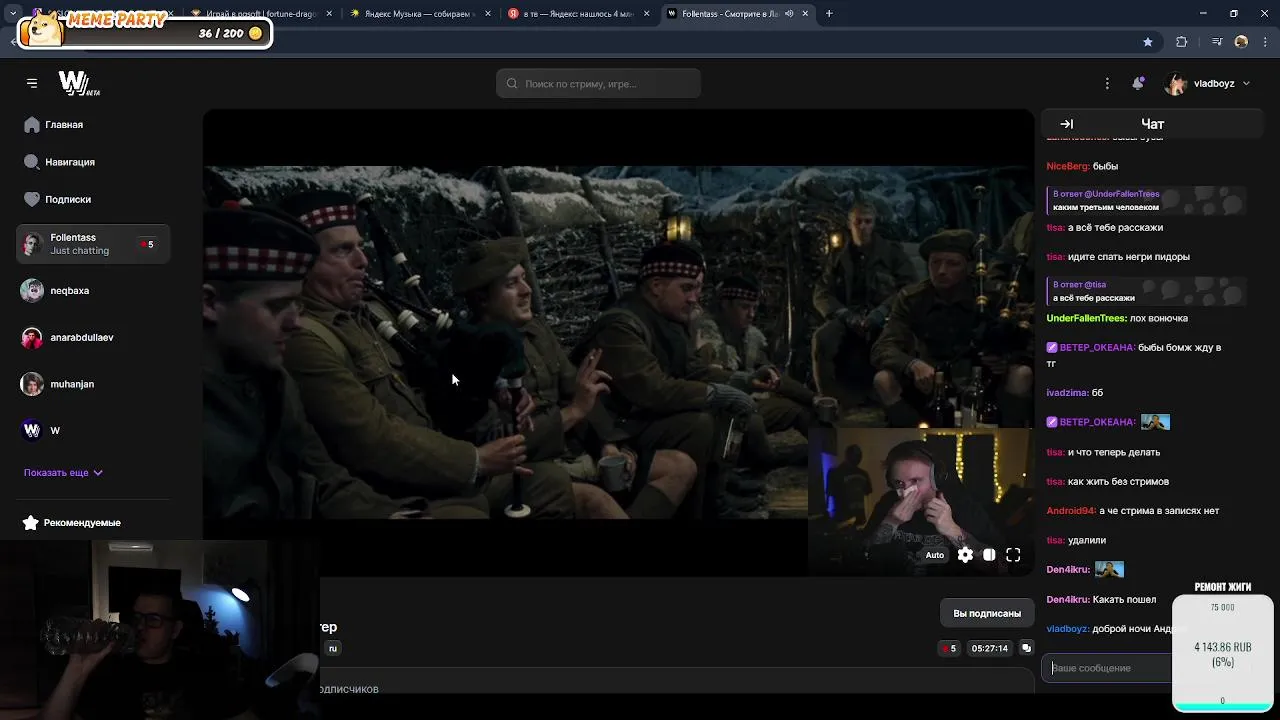Screen dimensions: 1280x720
Task: Click Chrome profile avatar in toolbar
Action: [1241, 41]
